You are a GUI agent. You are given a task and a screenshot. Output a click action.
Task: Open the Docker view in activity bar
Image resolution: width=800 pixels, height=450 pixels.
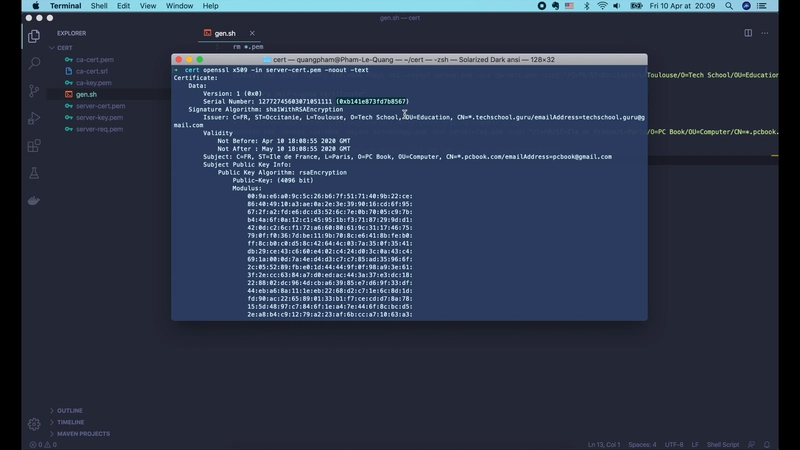tap(34, 200)
